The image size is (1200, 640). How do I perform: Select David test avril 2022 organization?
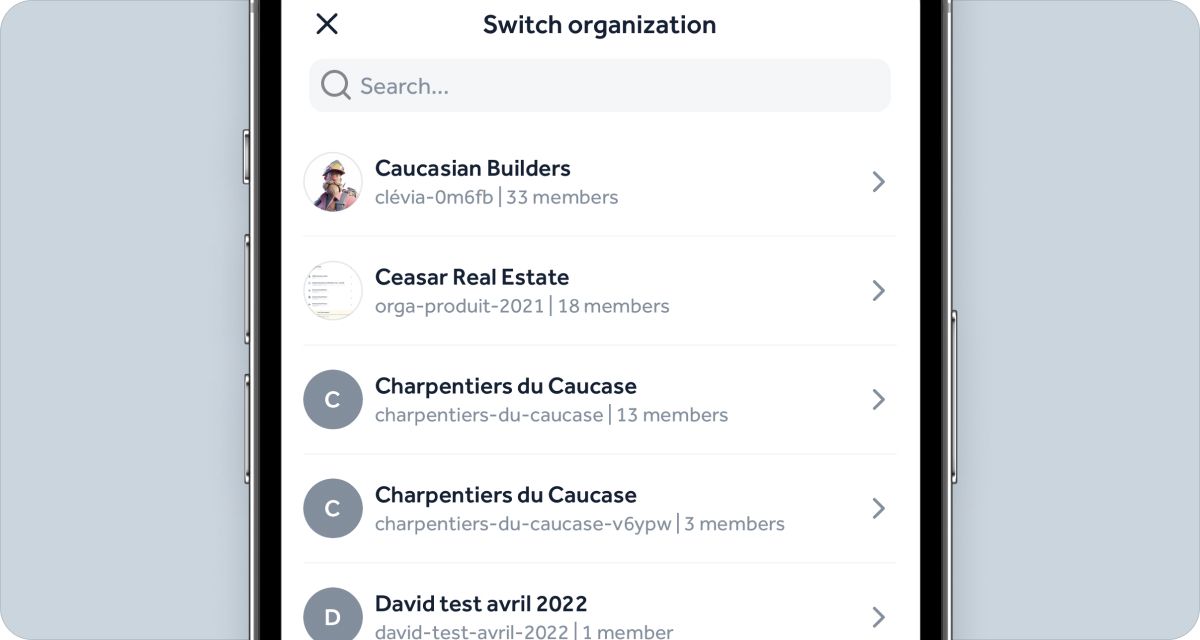coord(481,604)
